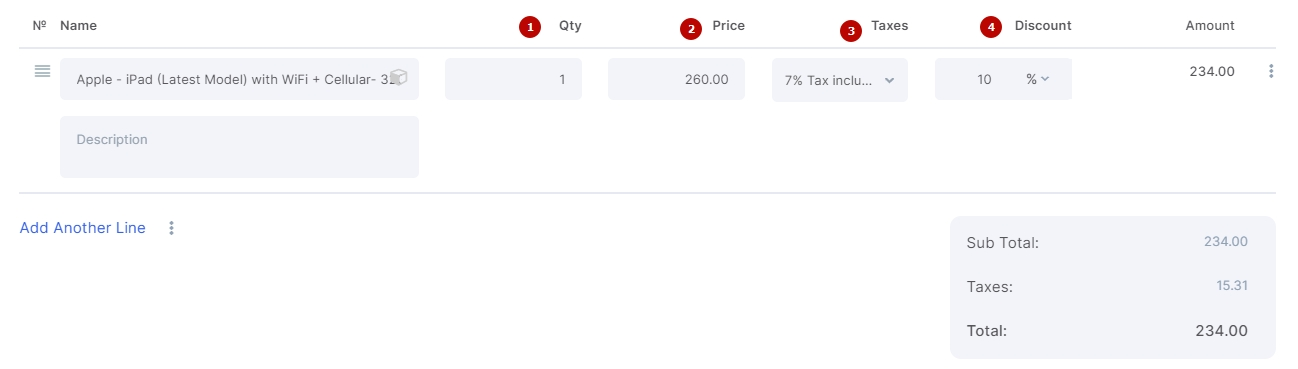Screen dimensions: 1298x369
Task: Open the three-dot menu beside Amount 234.00
Action: [1271, 71]
